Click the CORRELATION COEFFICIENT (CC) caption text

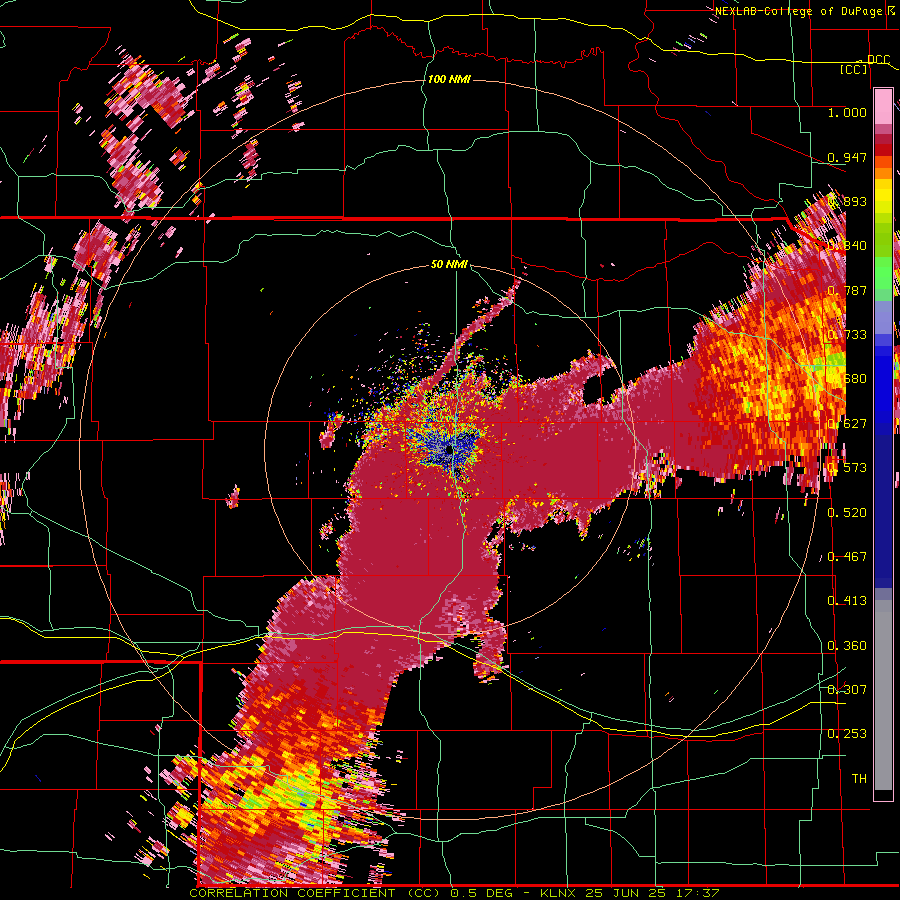[x=315, y=893]
